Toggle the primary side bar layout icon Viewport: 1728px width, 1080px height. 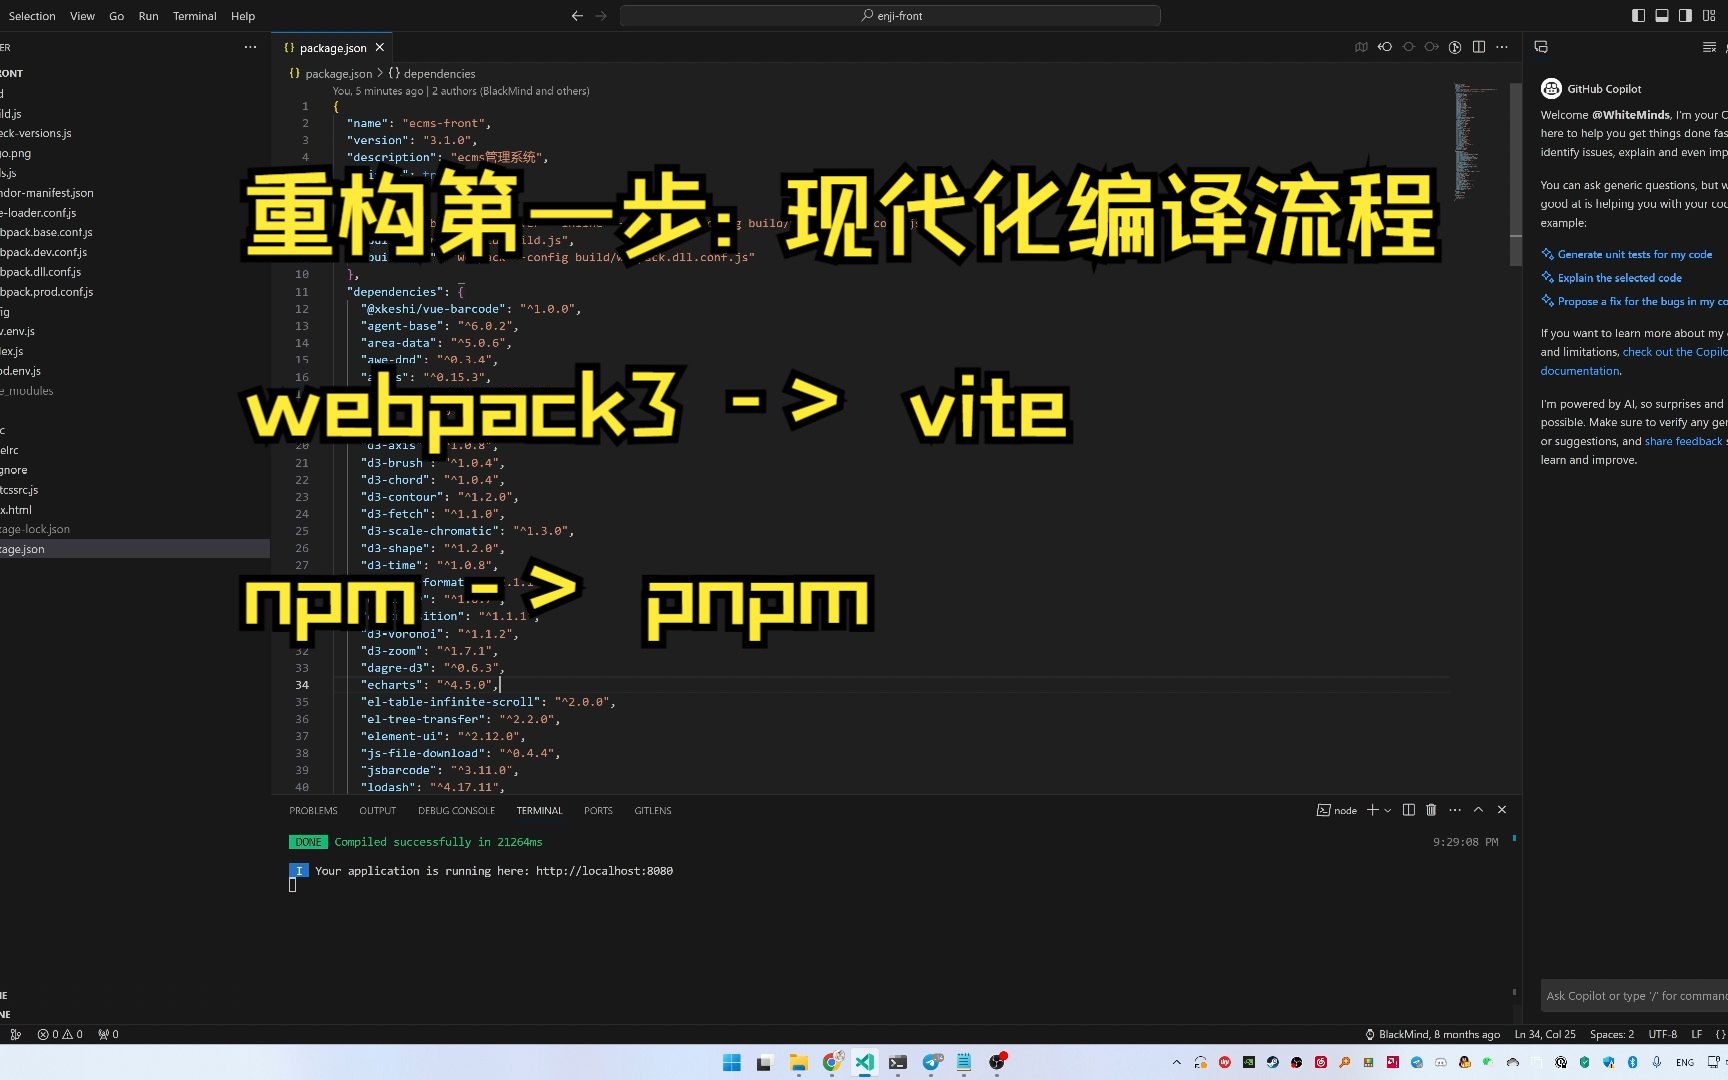1638,16
